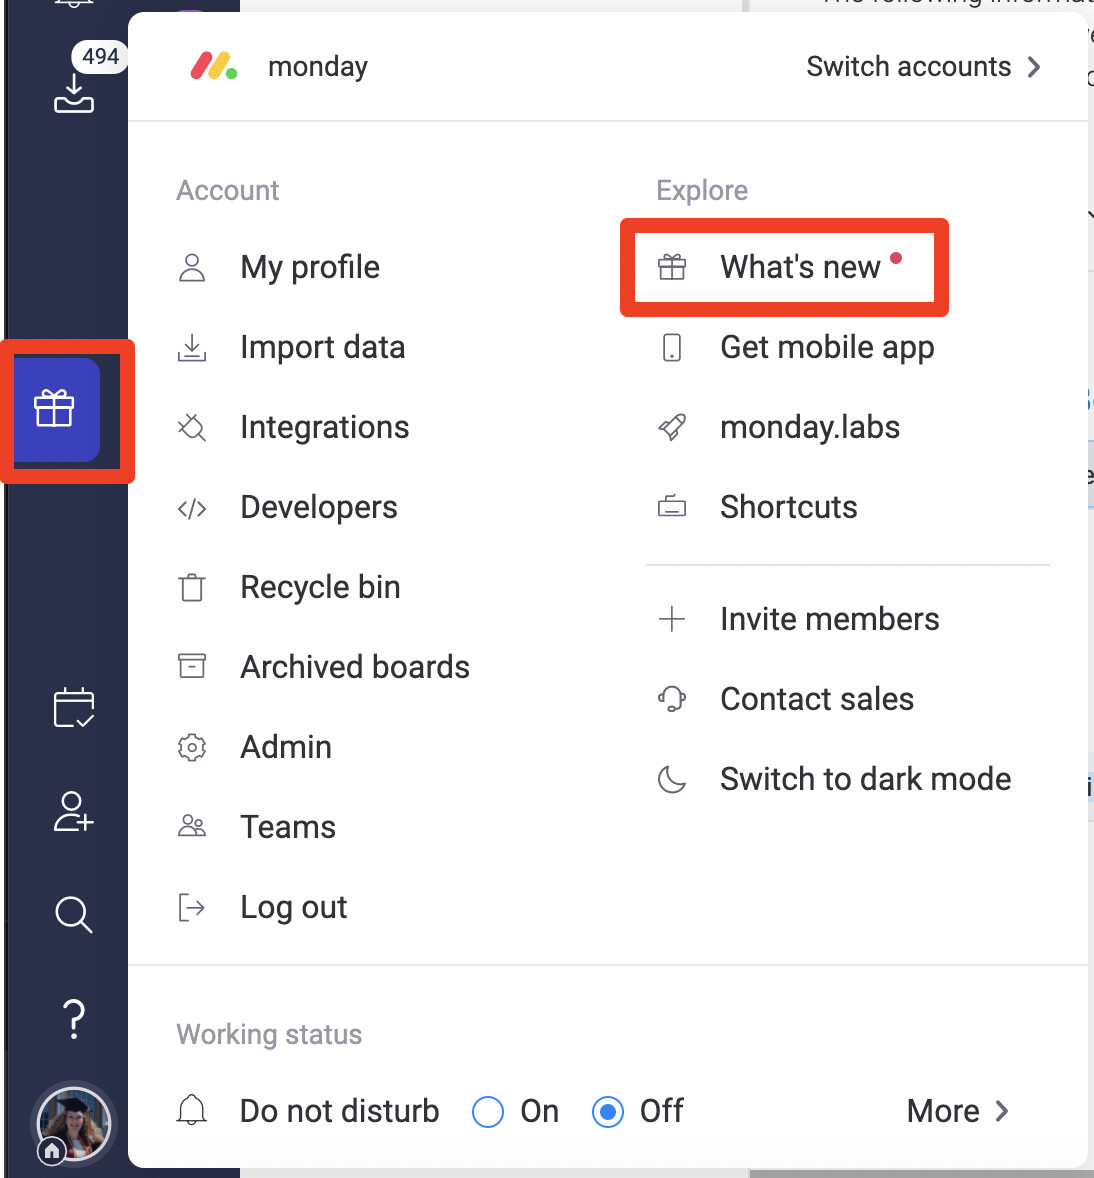The height and width of the screenshot is (1178, 1094).
Task: Click the Archived boards box icon
Action: [192, 666]
